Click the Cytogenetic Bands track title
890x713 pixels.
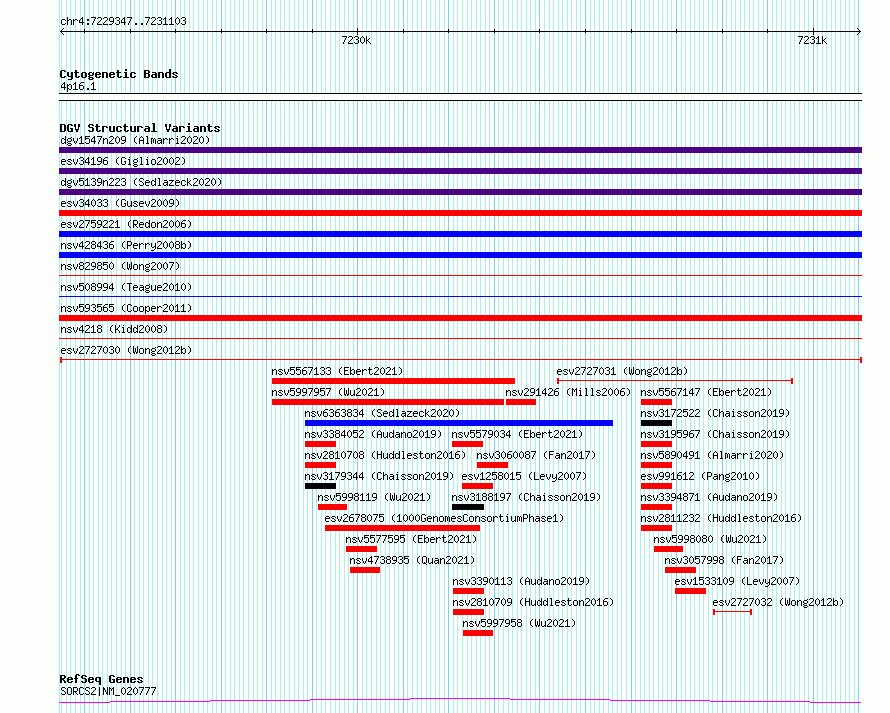(119, 74)
